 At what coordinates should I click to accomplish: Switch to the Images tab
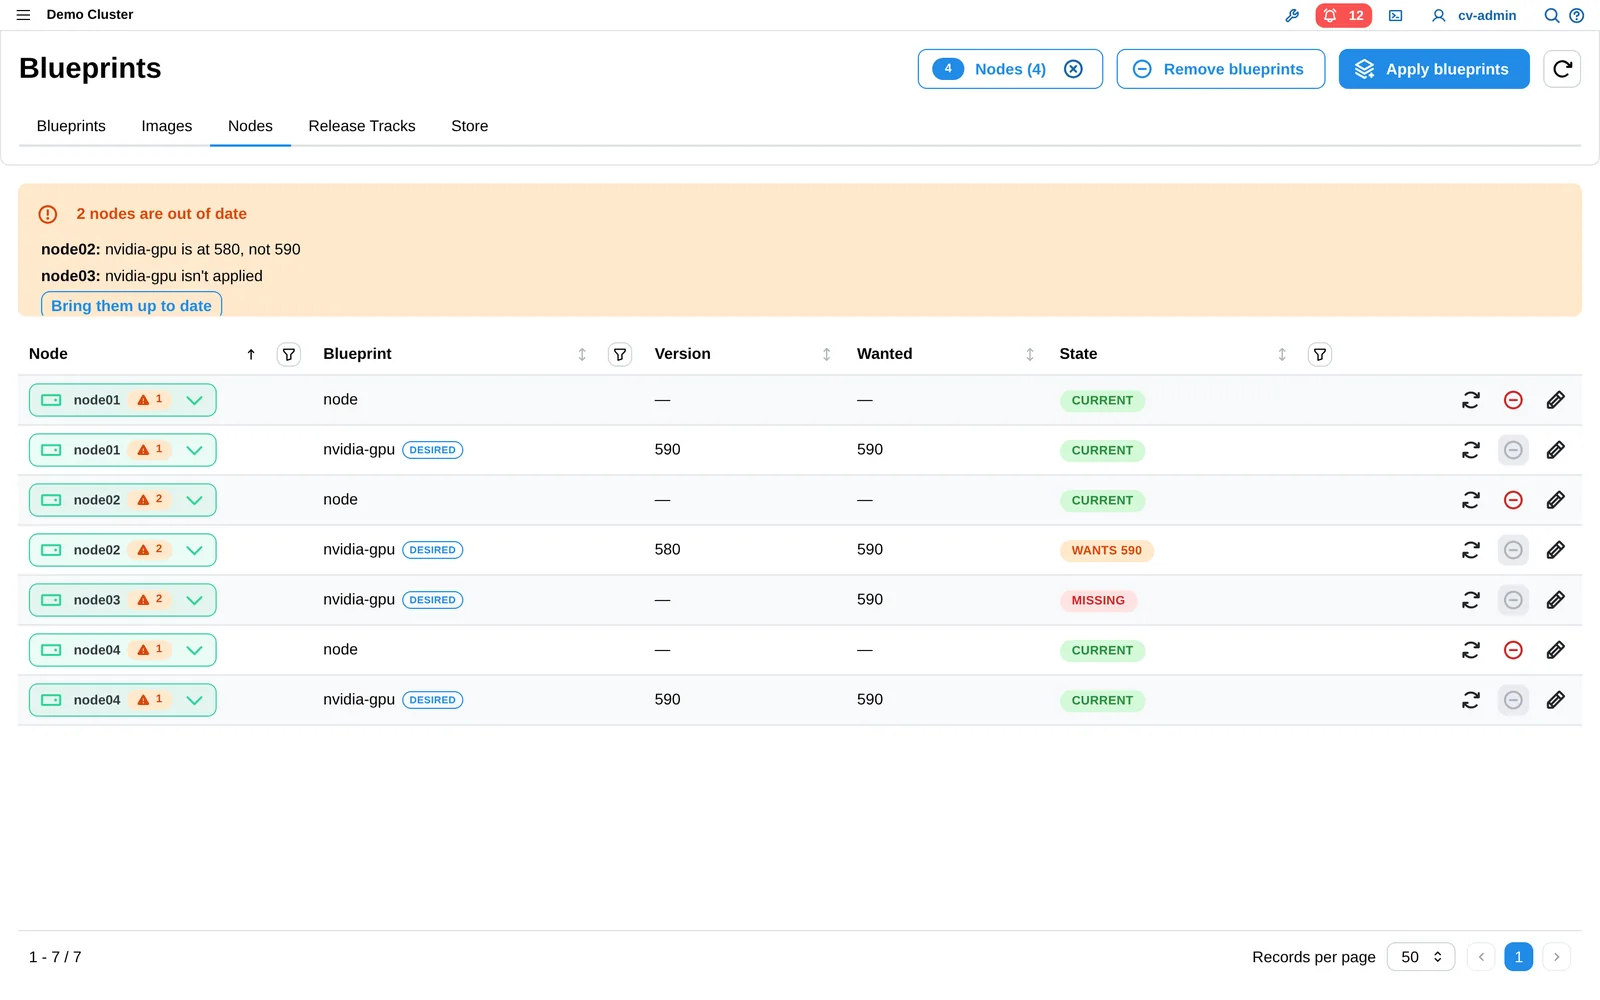[x=167, y=126]
